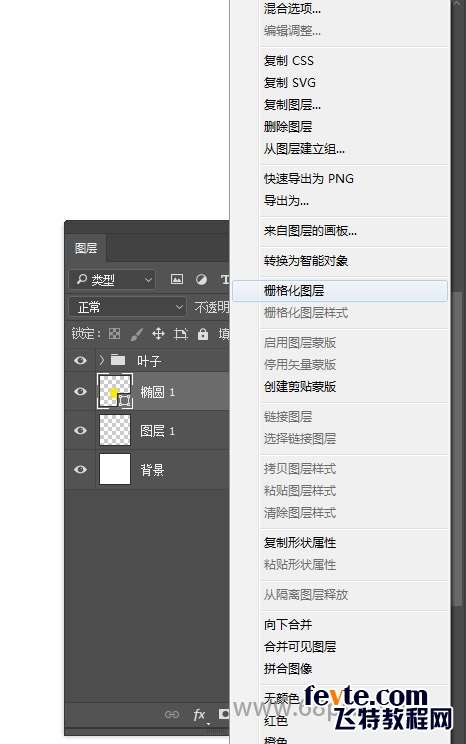This screenshot has height=744, width=466.
Task: Click the pixel layer filter icon
Action: pos(177,279)
